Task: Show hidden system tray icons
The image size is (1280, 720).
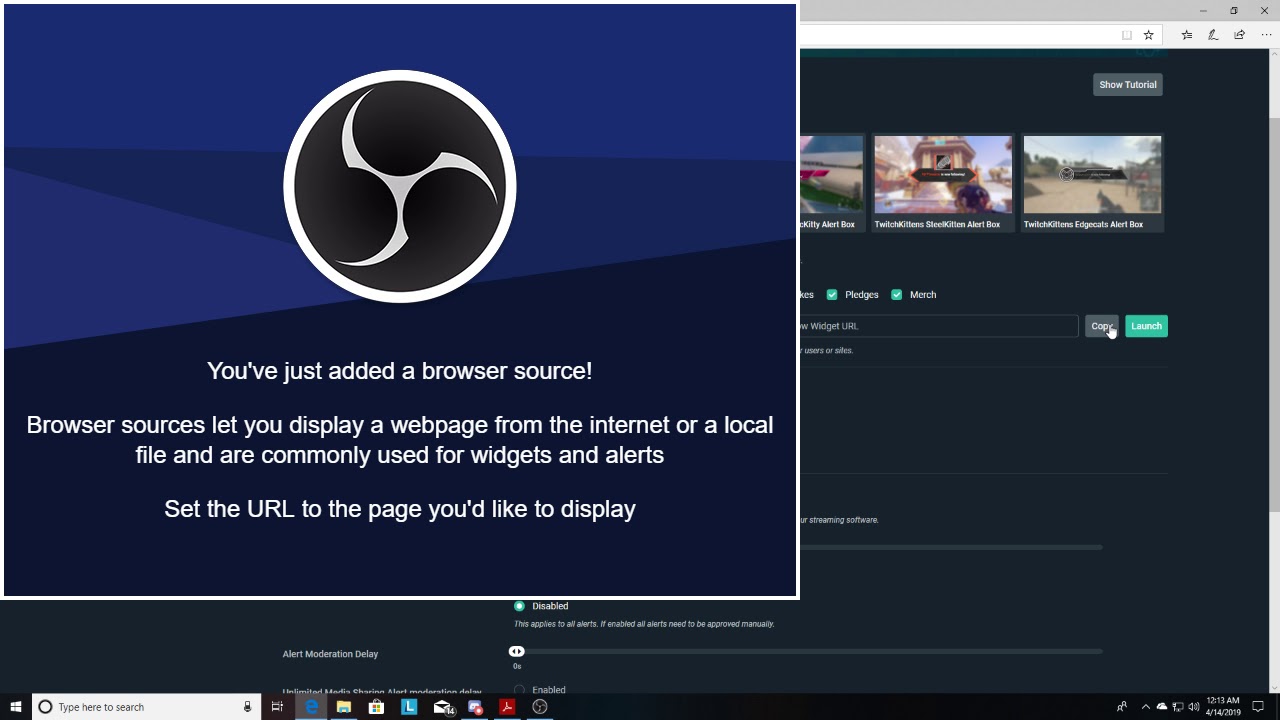Action: (x=1146, y=707)
